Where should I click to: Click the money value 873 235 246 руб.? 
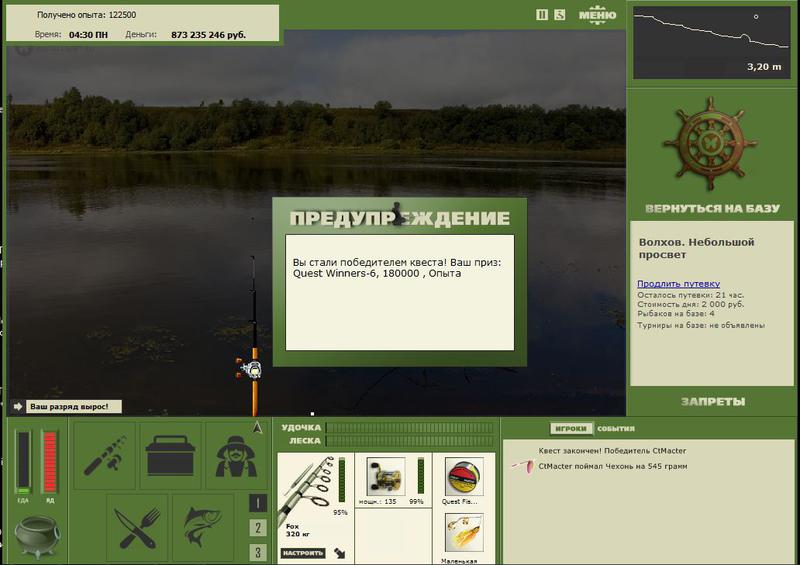tap(208, 35)
